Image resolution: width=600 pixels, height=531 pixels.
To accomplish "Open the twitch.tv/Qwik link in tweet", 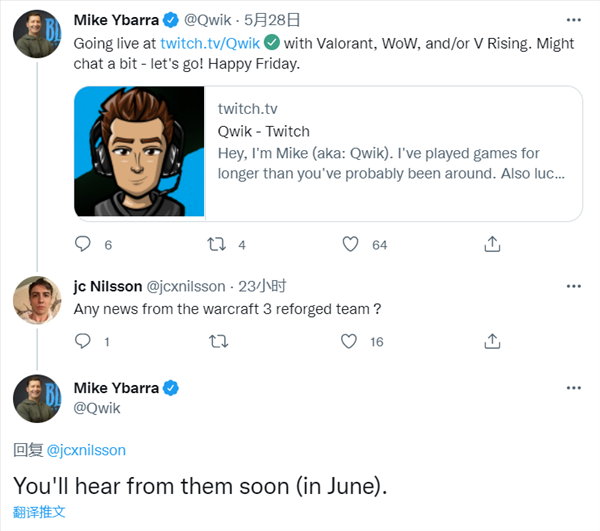I will click(210, 43).
